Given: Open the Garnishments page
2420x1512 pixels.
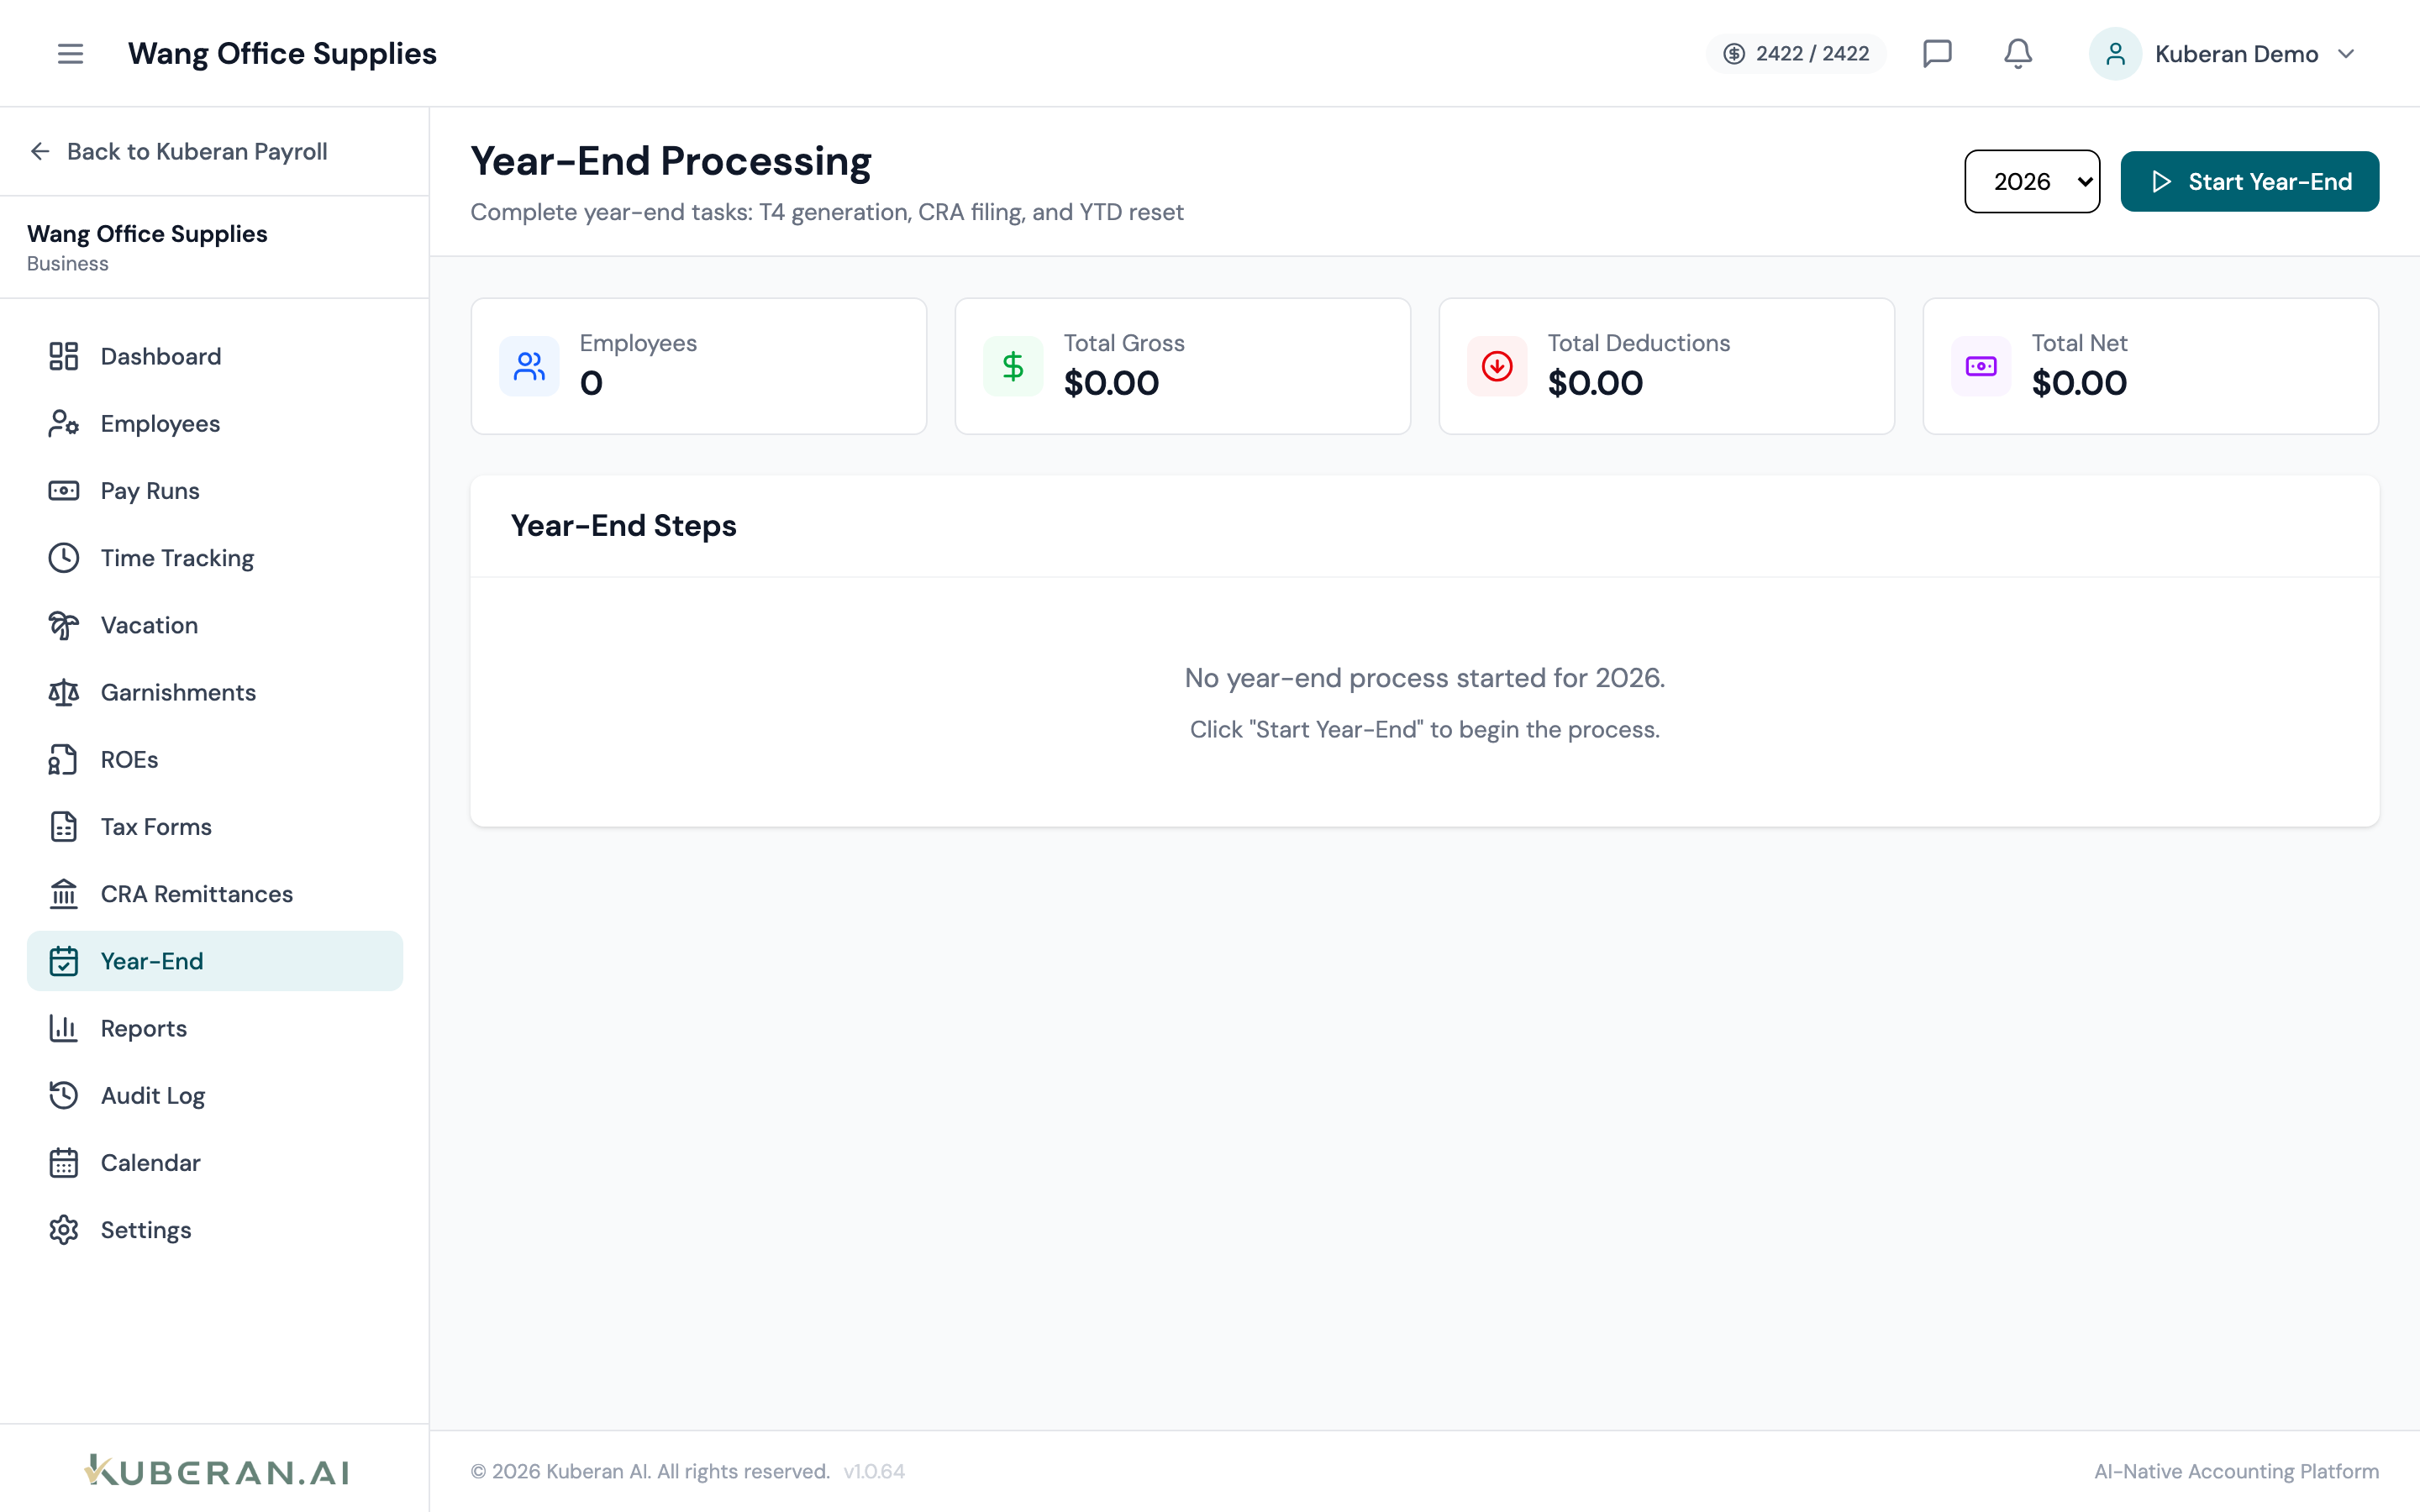Looking at the screenshot, I should 215,692.
